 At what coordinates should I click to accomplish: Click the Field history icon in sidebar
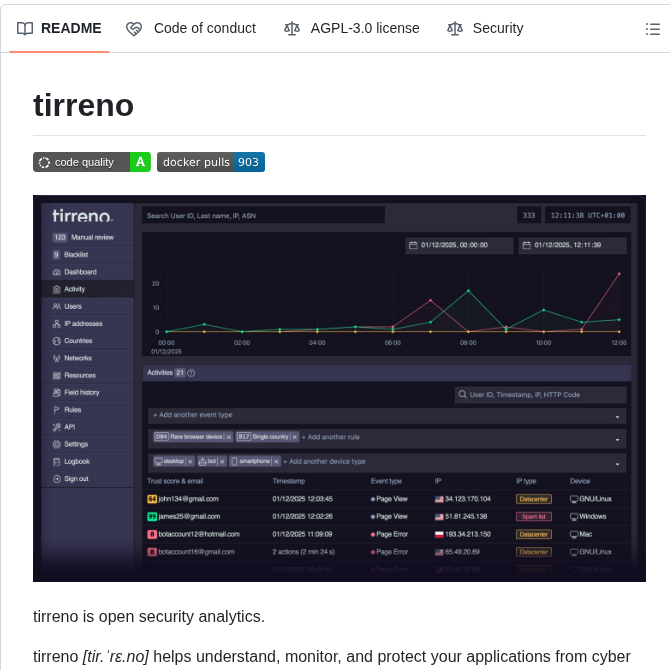[x=56, y=393]
